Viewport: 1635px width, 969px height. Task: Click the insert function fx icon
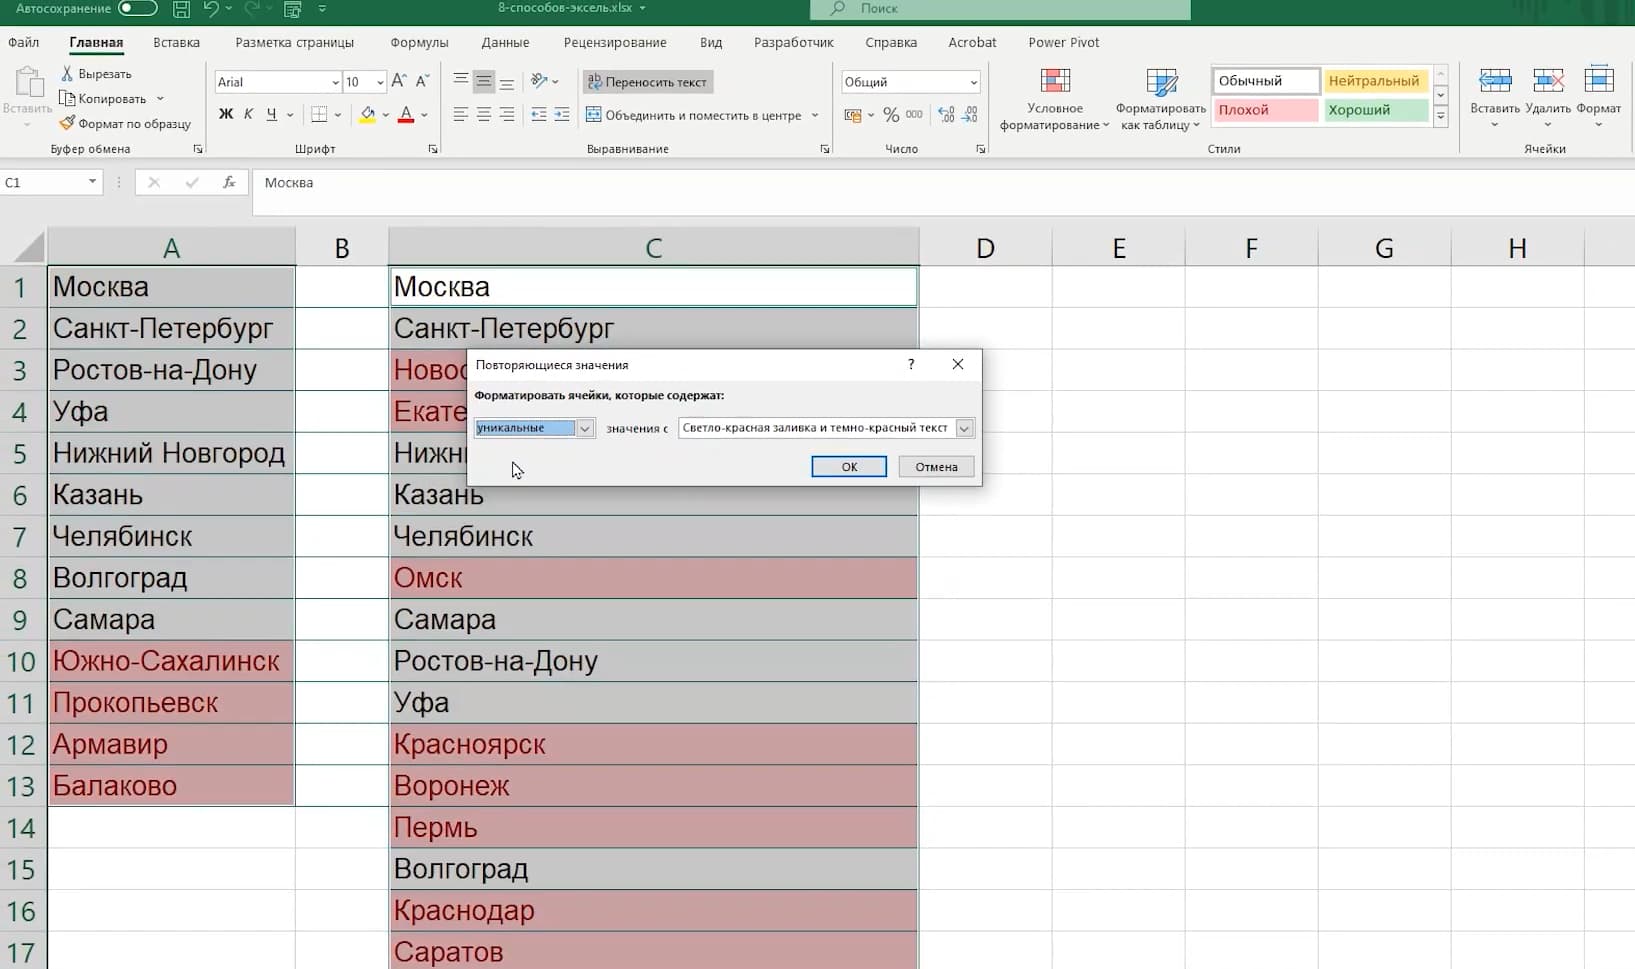(229, 183)
